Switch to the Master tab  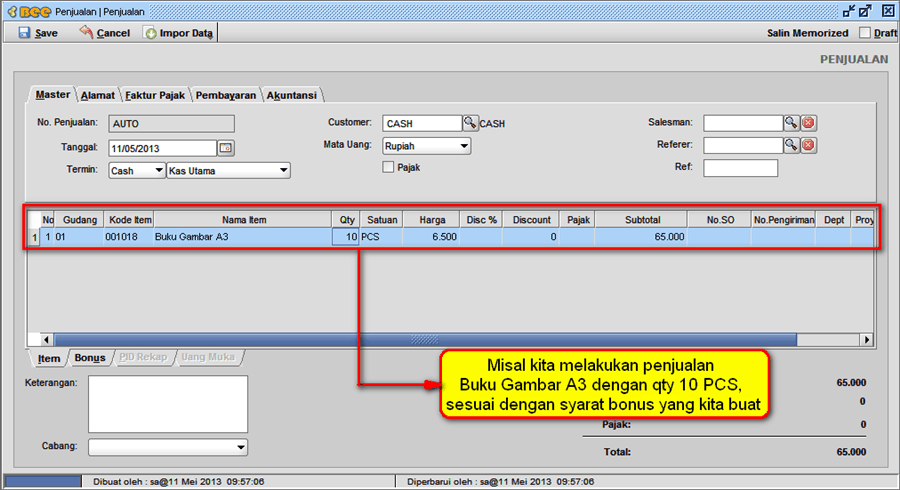pyautogui.click(x=52, y=95)
